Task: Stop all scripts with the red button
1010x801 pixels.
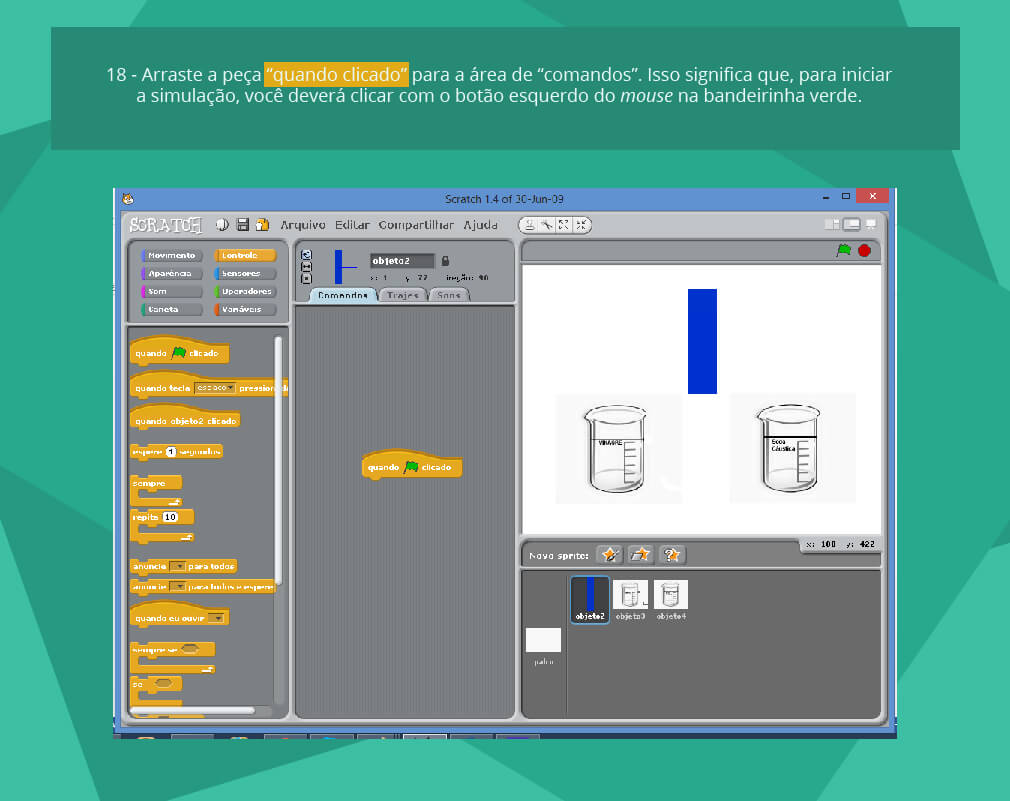Action: pos(864,250)
